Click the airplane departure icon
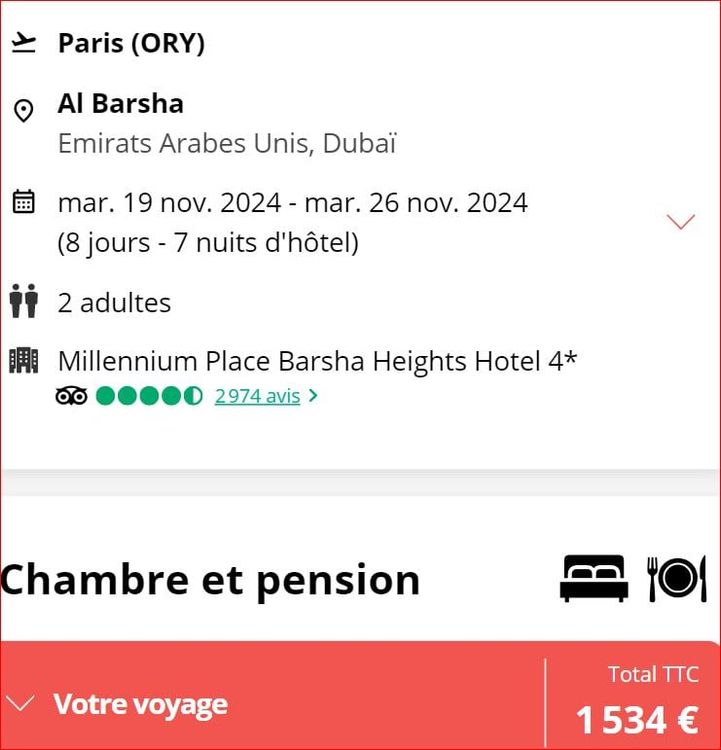The image size is (721, 750). pos(23,43)
